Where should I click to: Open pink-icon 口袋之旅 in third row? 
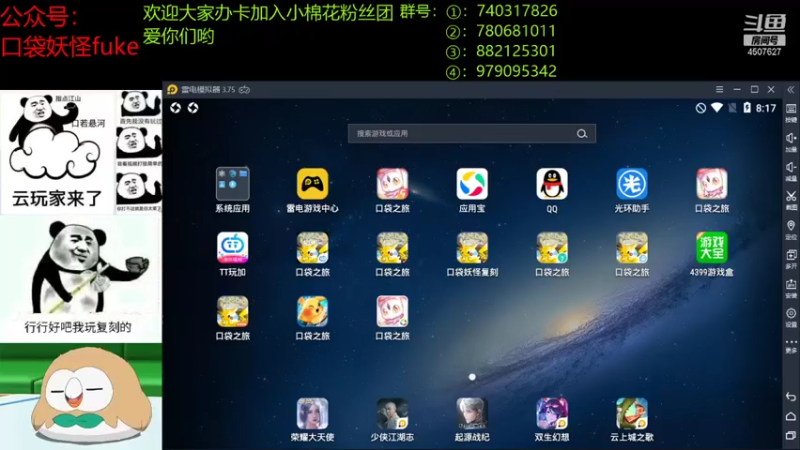[x=392, y=312]
